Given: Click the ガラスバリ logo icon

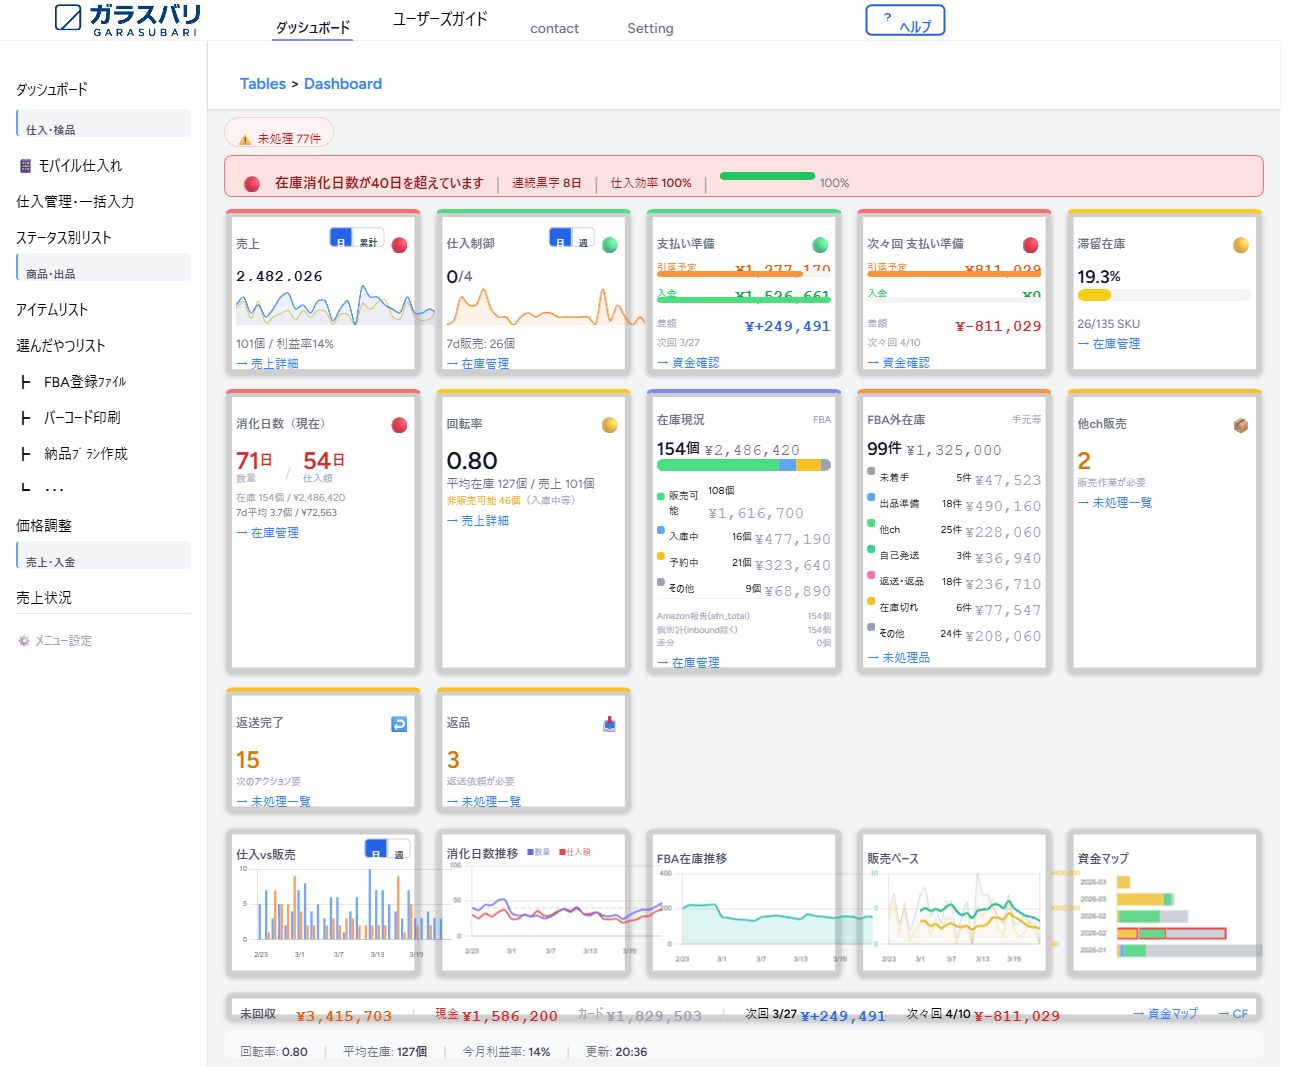Looking at the screenshot, I should click(x=66, y=16).
